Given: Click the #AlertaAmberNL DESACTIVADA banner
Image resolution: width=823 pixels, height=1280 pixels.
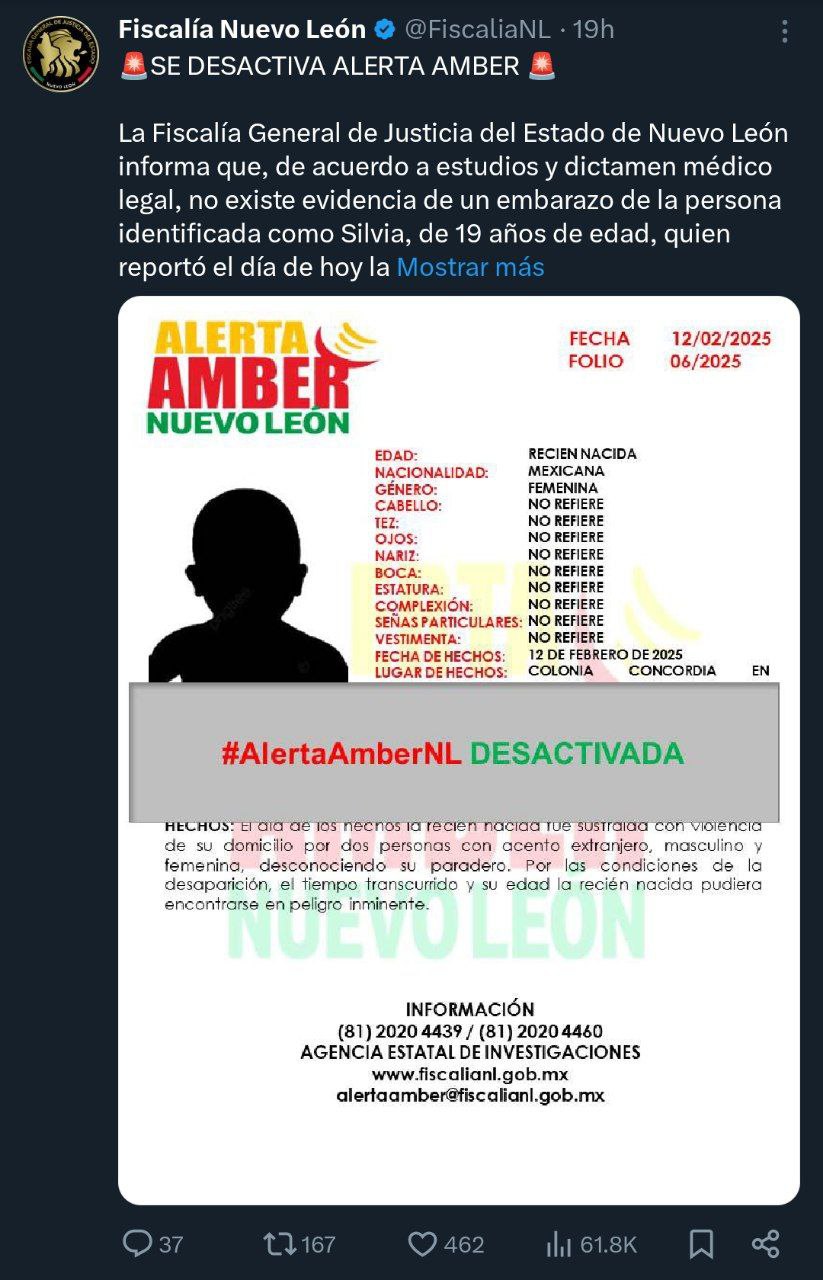Looking at the screenshot, I should [x=454, y=753].
